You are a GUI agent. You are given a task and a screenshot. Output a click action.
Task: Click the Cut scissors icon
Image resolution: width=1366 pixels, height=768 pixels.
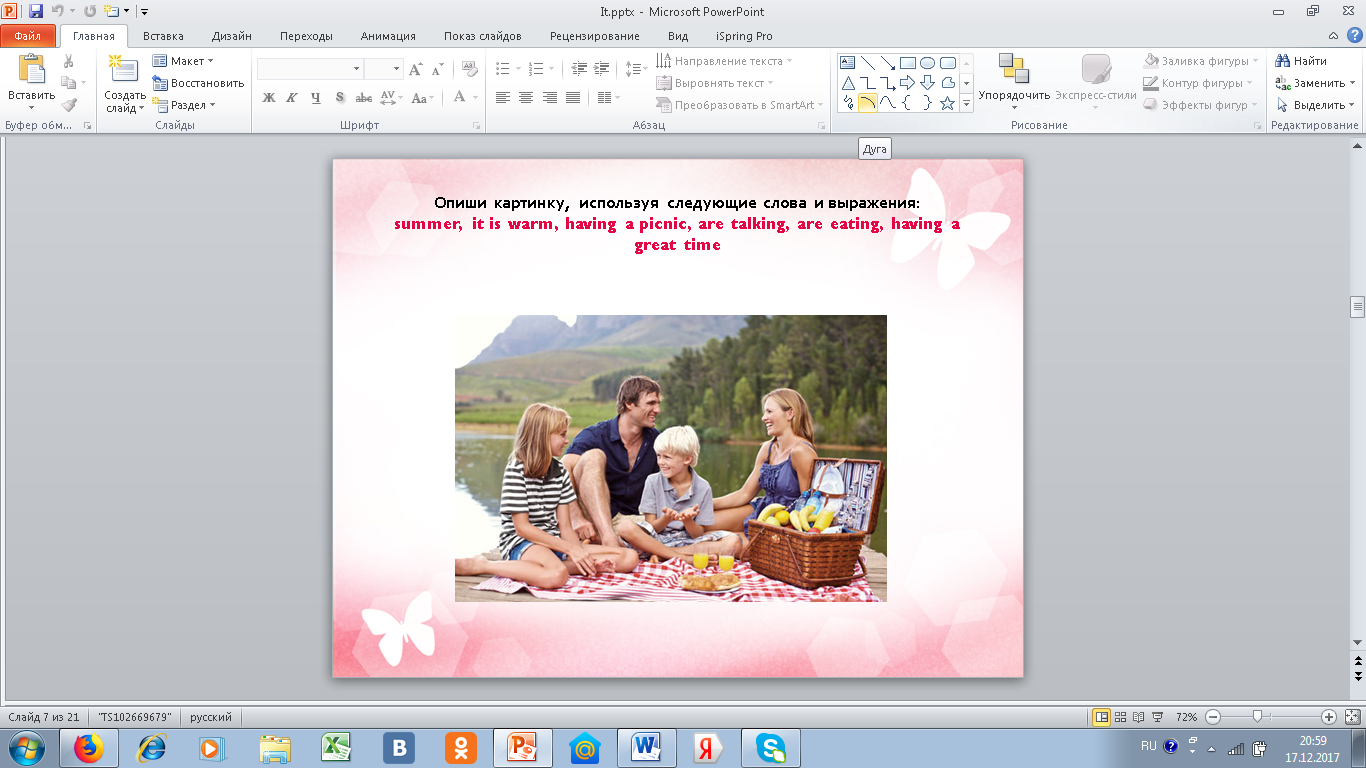(69, 61)
